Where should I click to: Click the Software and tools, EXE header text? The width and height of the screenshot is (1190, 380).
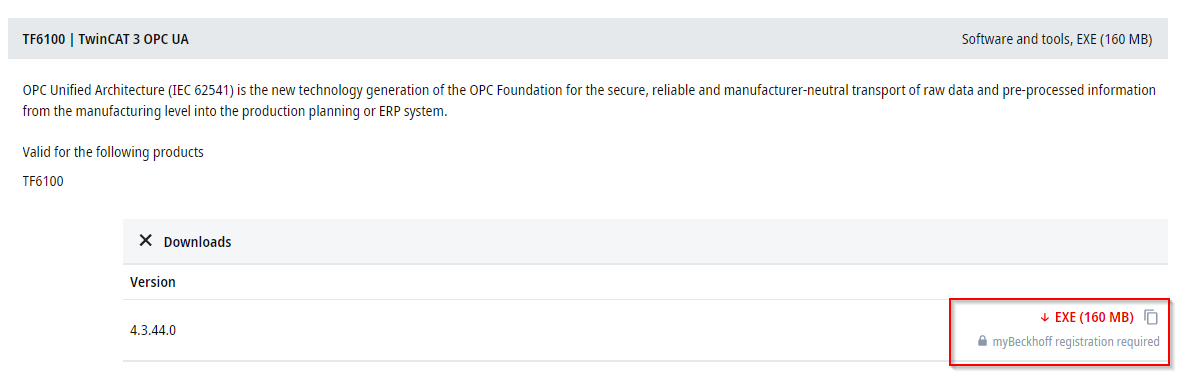[x=1056, y=39]
